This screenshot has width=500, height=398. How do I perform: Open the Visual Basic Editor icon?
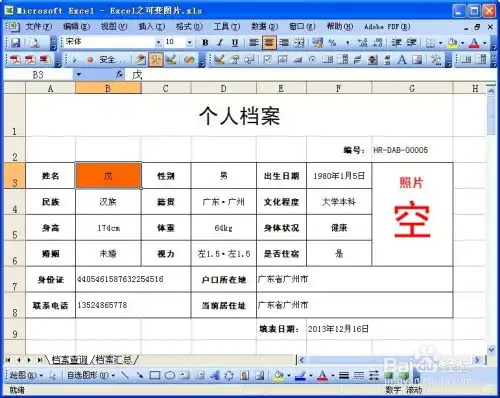tap(140, 60)
